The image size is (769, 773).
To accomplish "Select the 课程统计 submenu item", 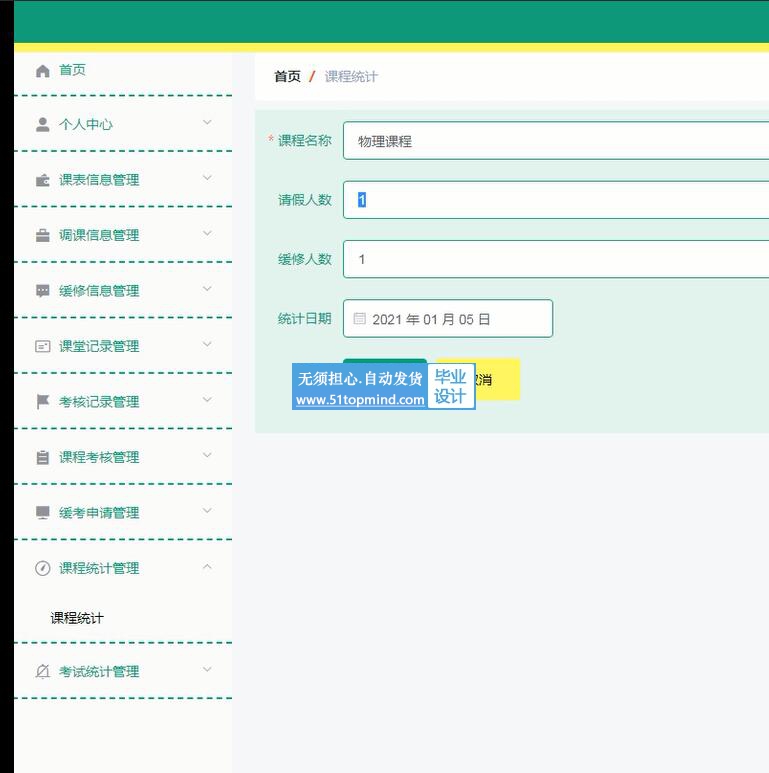I will [77, 618].
